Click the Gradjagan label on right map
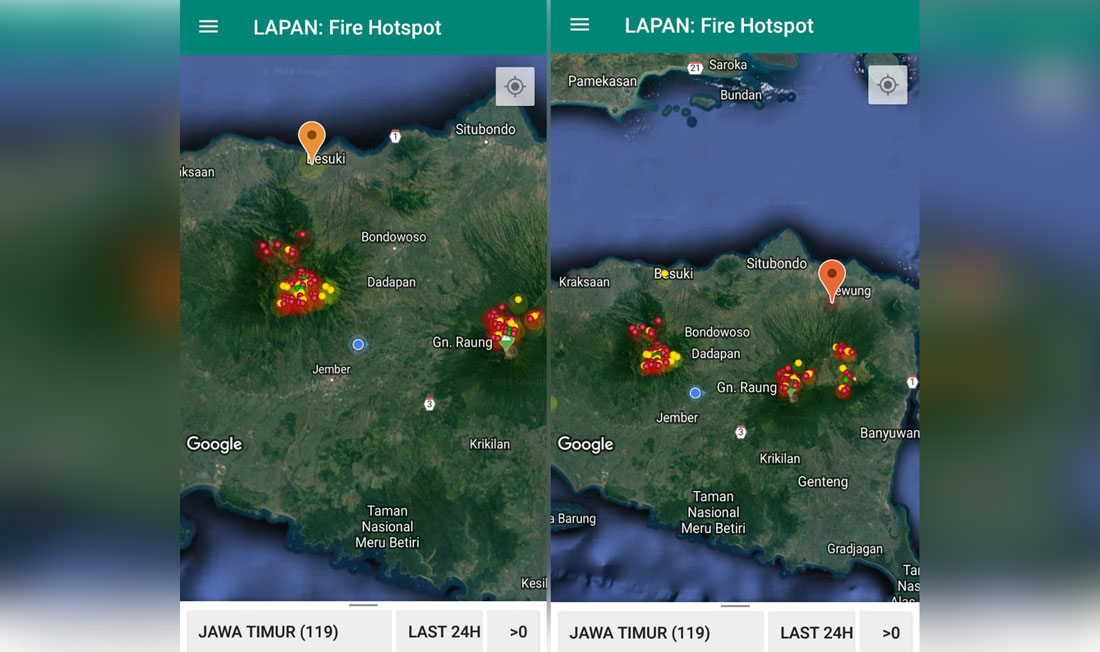This screenshot has width=1100, height=652. coord(854,549)
